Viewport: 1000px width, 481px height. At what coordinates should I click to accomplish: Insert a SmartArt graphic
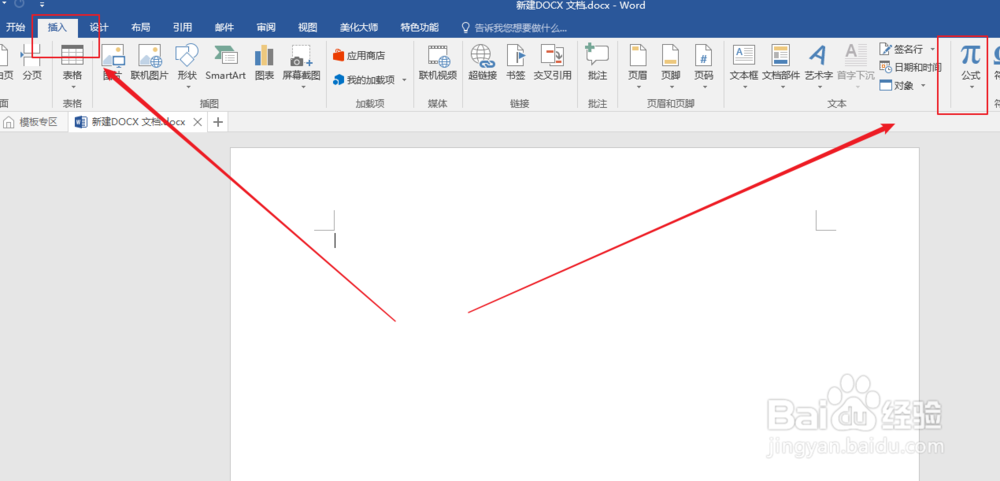225,63
